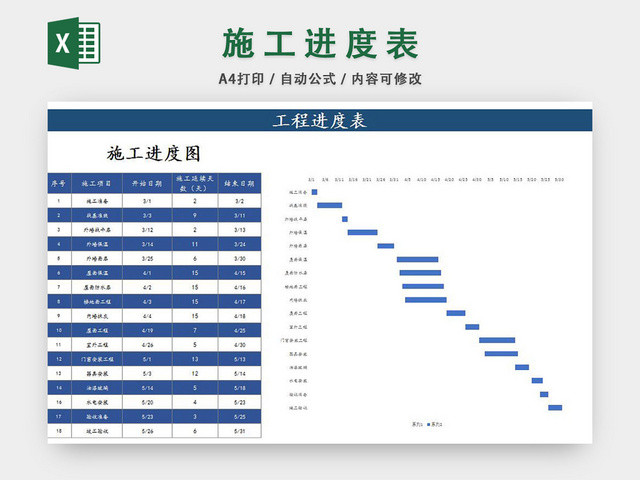Select the 序号 column header
The height and width of the screenshot is (480, 640).
(59, 183)
